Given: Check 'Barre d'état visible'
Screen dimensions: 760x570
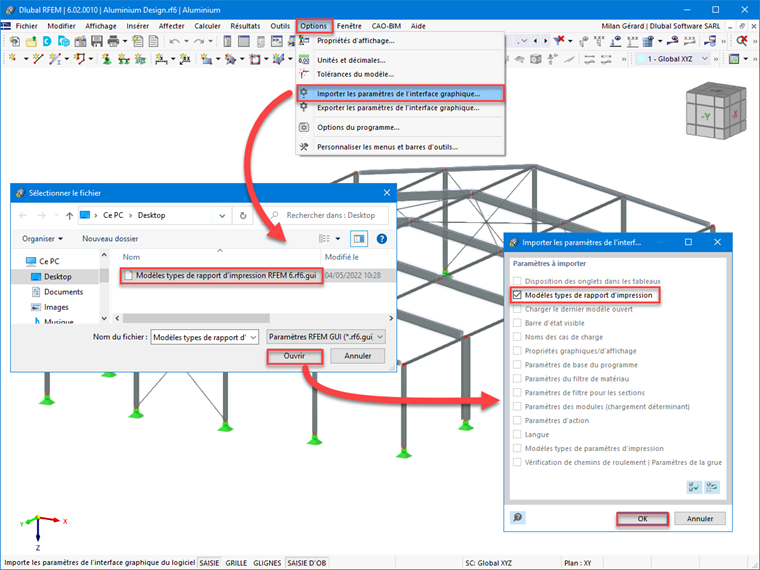Looking at the screenshot, I should (x=517, y=323).
